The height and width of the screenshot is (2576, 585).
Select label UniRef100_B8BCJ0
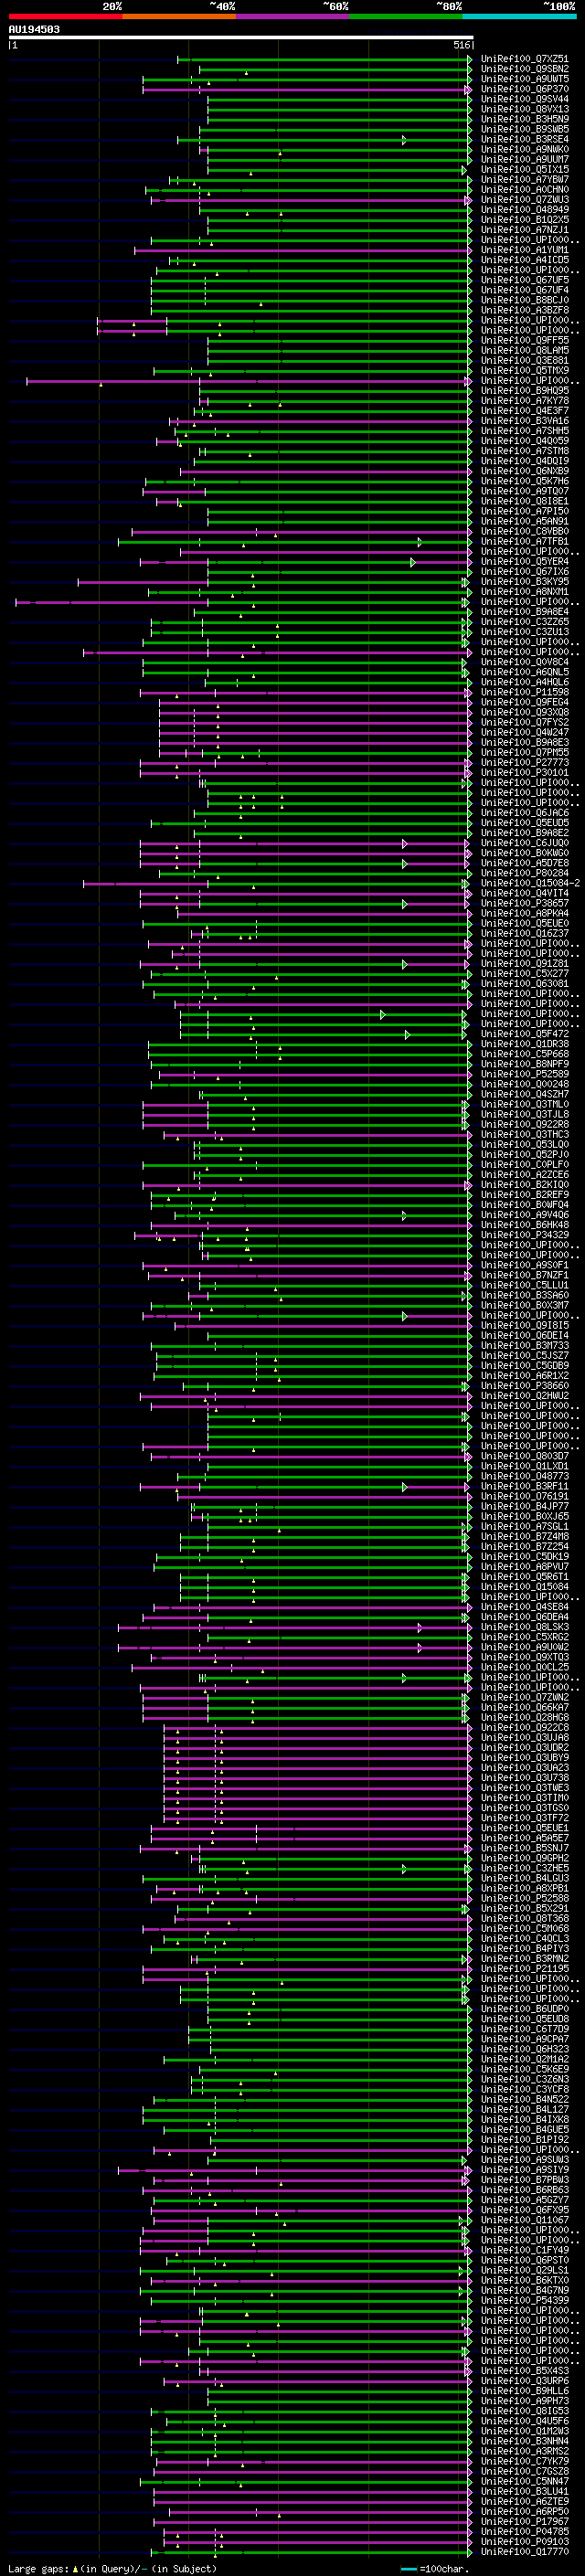(525, 300)
